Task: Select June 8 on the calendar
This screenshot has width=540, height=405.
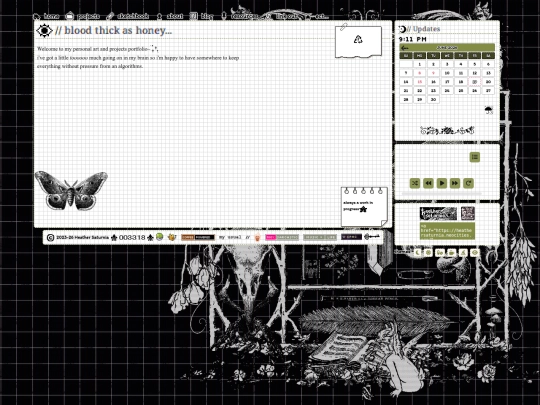Action: tap(419, 73)
